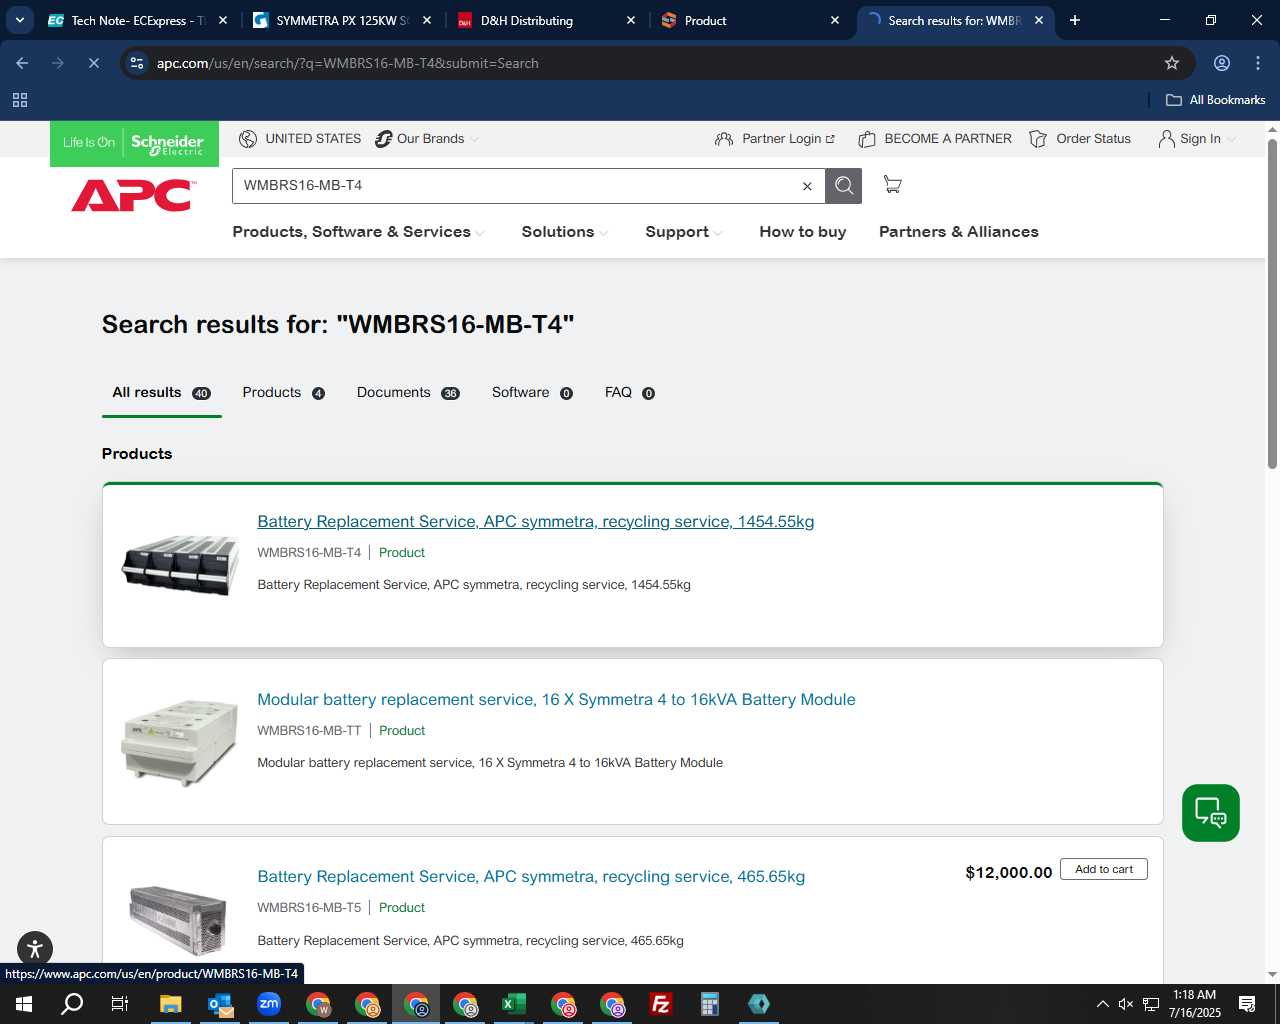The height and width of the screenshot is (1024, 1280).
Task: Open Excel from taskbar
Action: pyautogui.click(x=513, y=1004)
